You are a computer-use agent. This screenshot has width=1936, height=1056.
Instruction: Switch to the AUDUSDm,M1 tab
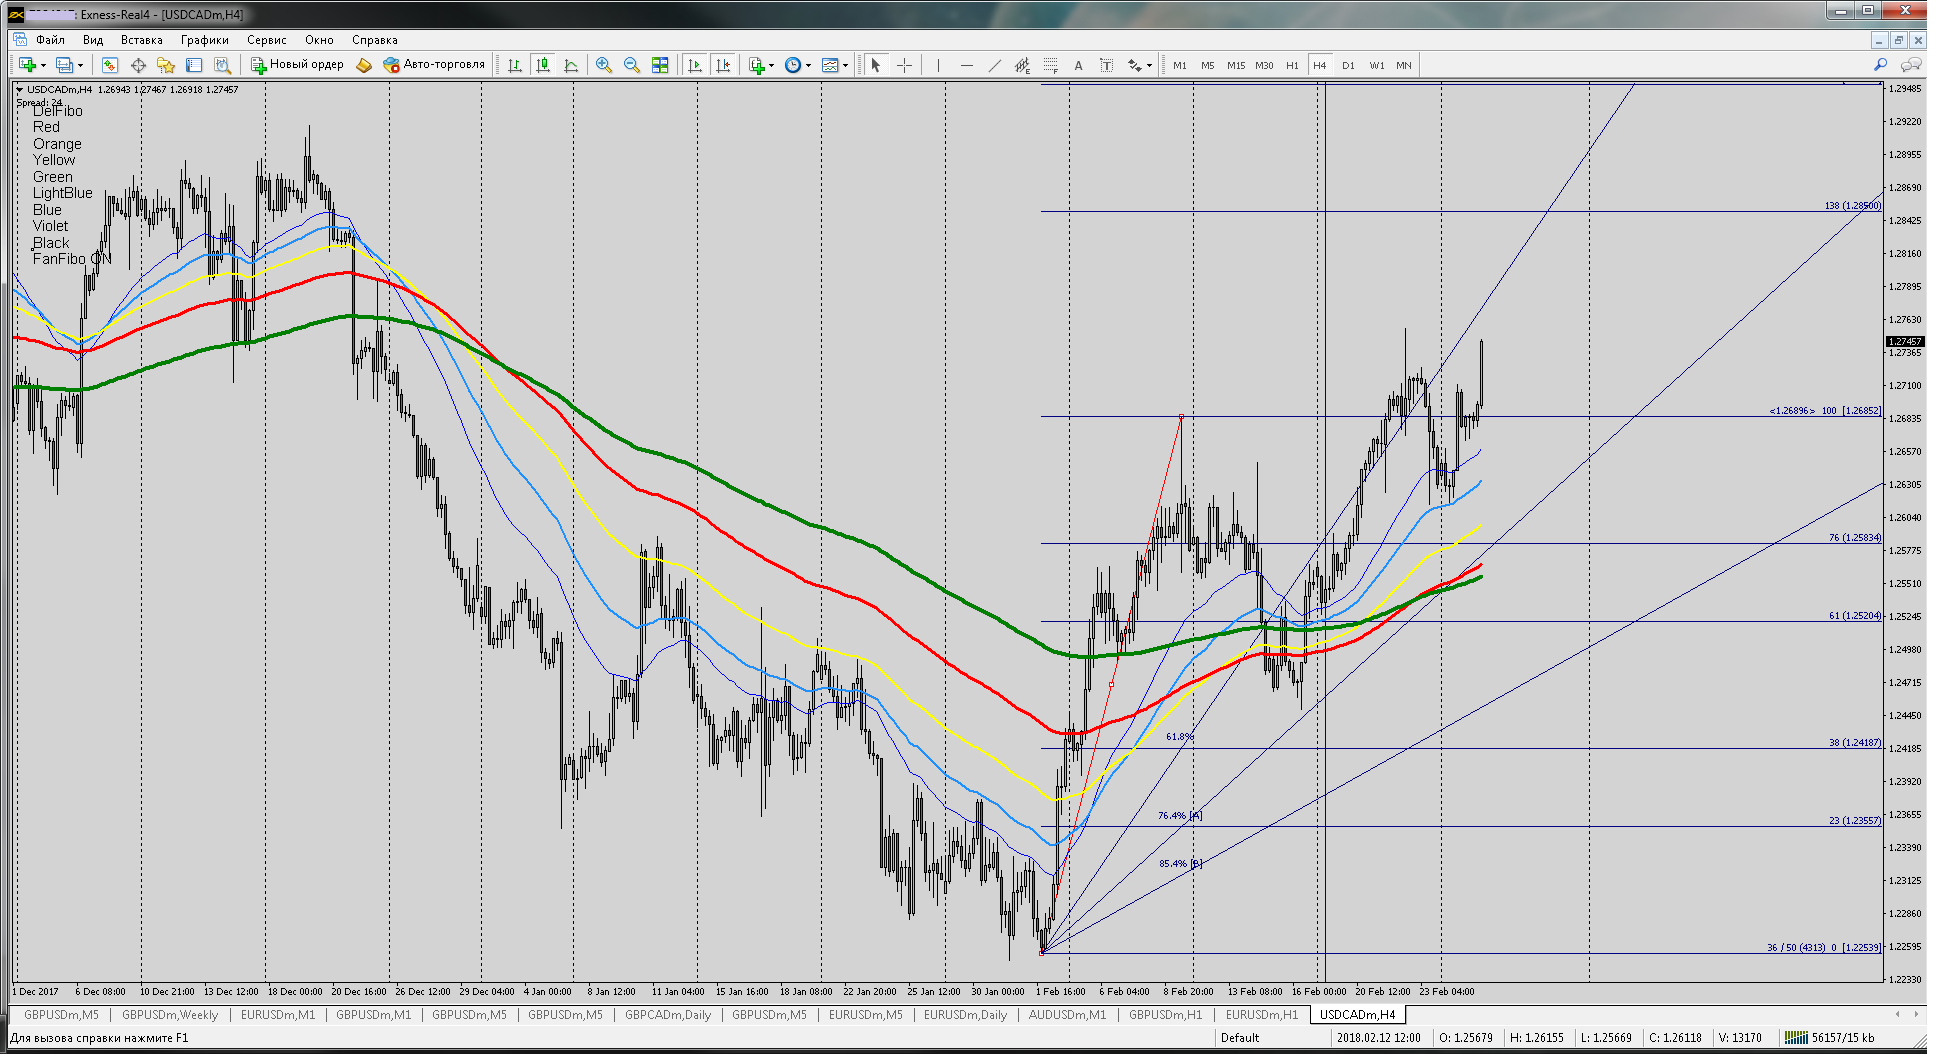coord(1067,1014)
